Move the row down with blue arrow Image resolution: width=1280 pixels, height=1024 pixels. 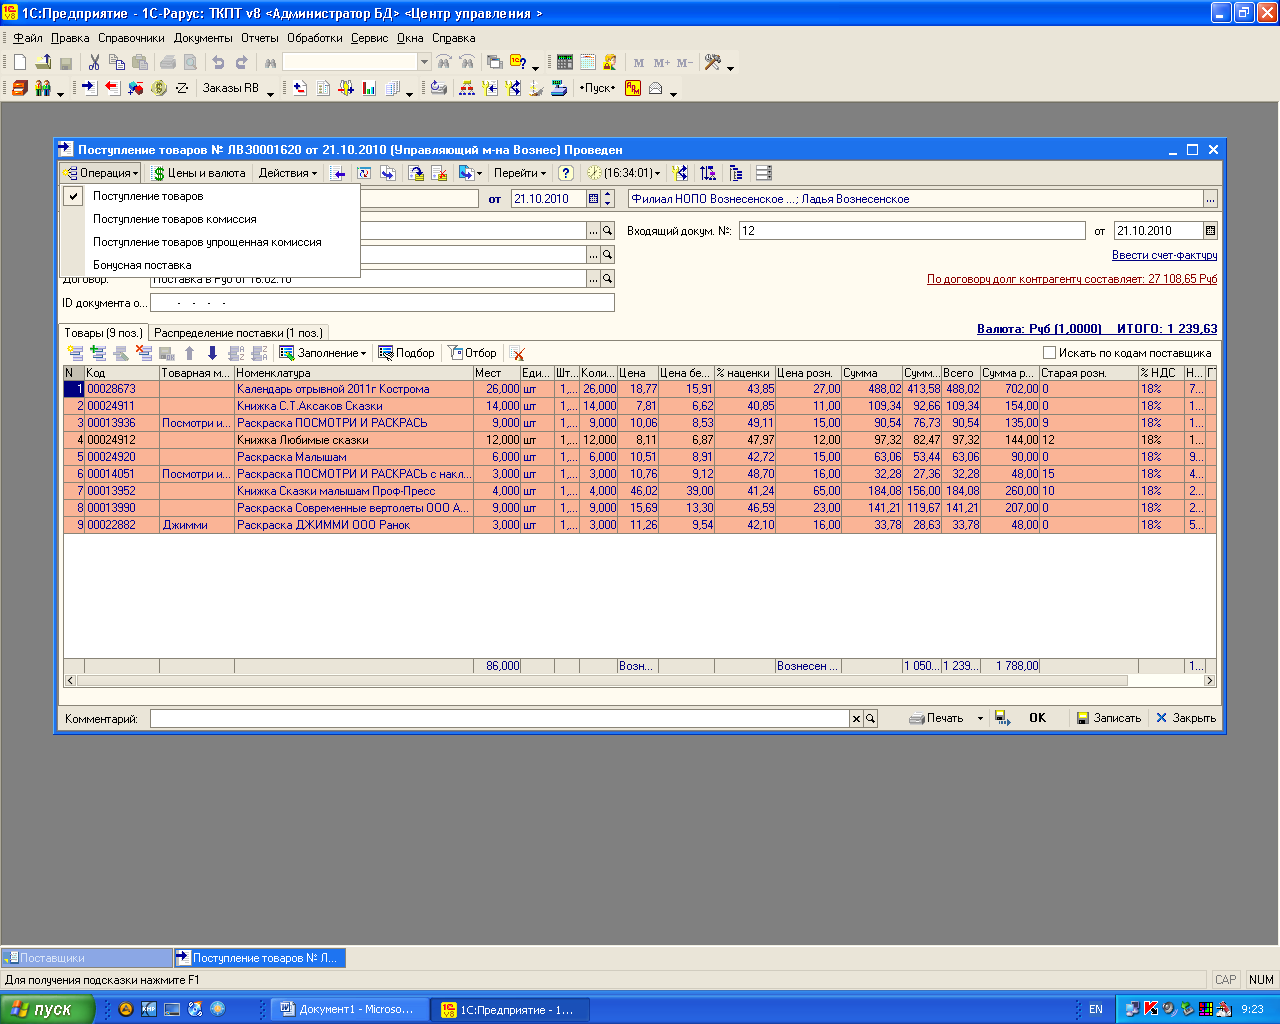click(212, 353)
